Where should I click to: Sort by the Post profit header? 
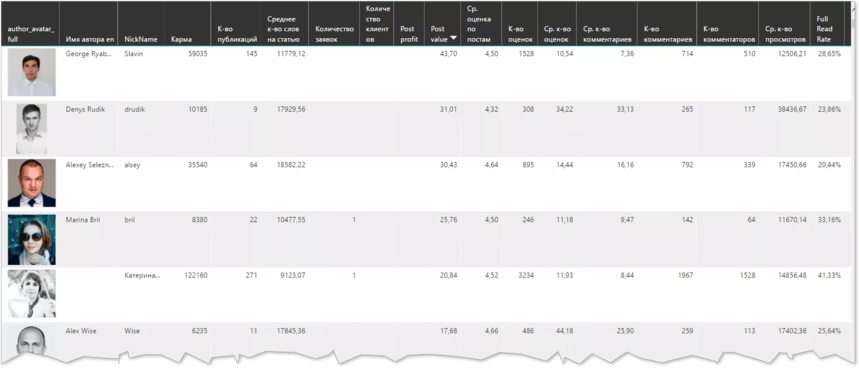(409, 34)
